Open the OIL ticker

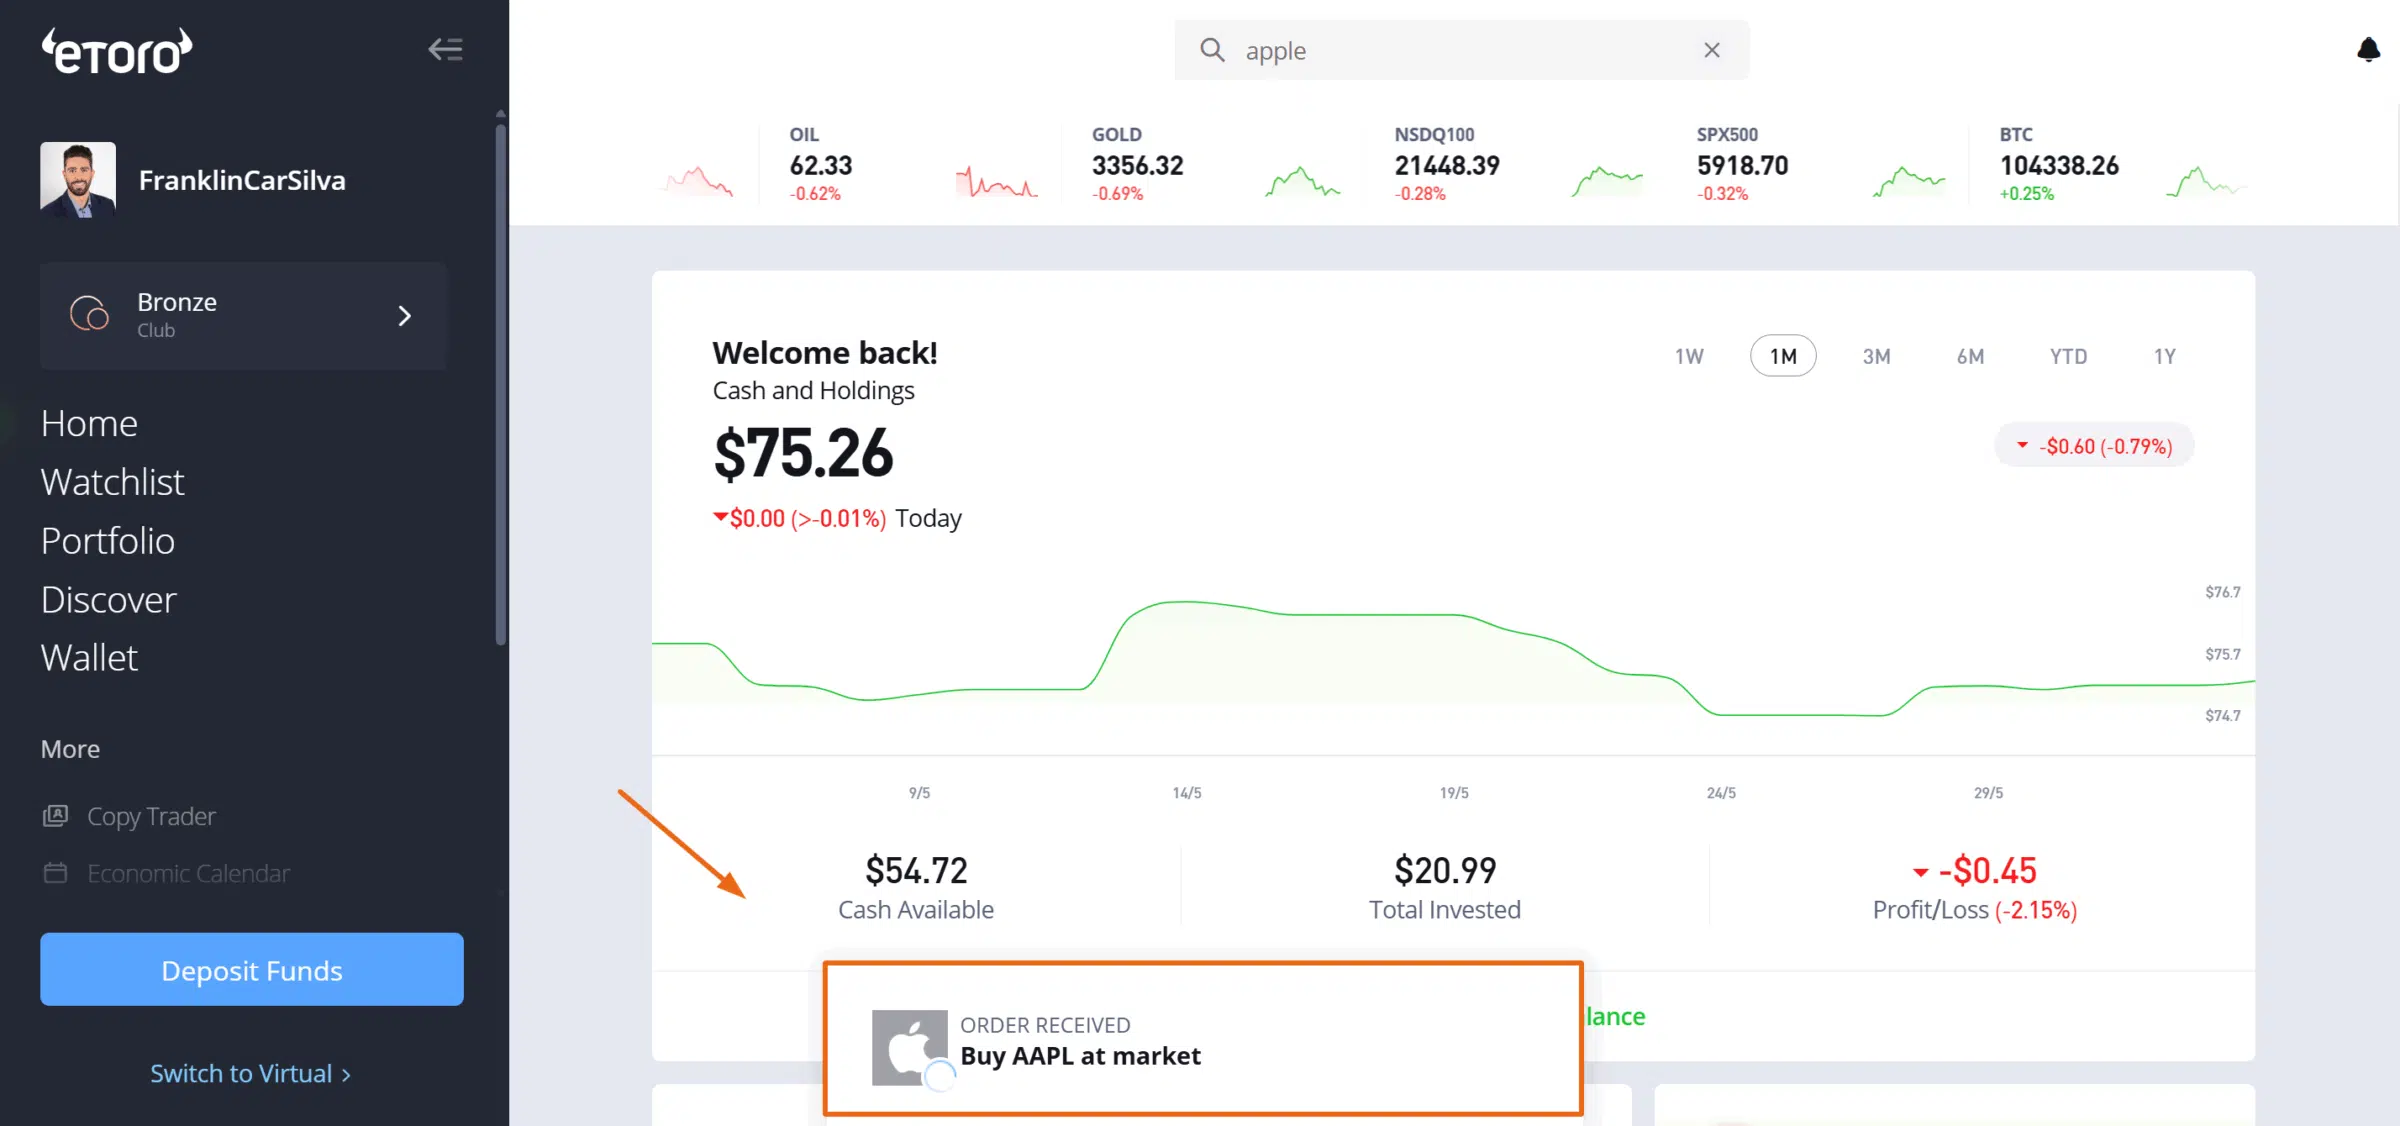click(x=821, y=164)
